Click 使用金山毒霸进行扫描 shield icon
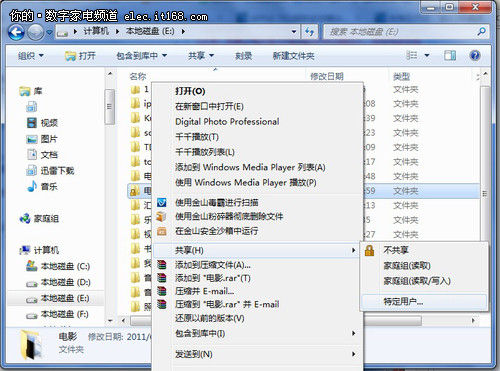The height and width of the screenshot is (371, 500). click(x=162, y=202)
